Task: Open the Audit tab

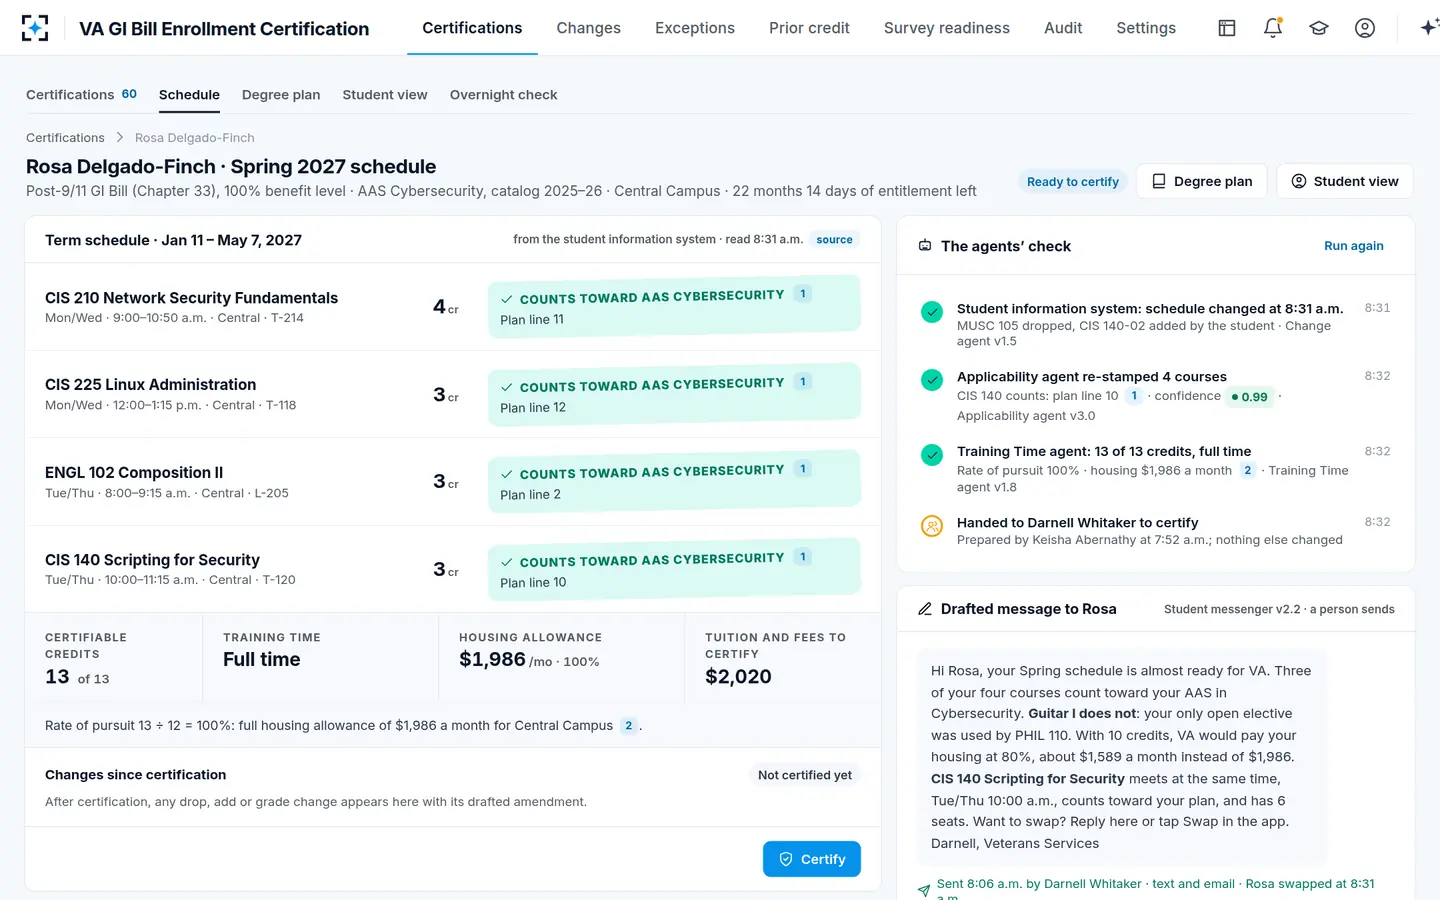Action: click(x=1063, y=28)
